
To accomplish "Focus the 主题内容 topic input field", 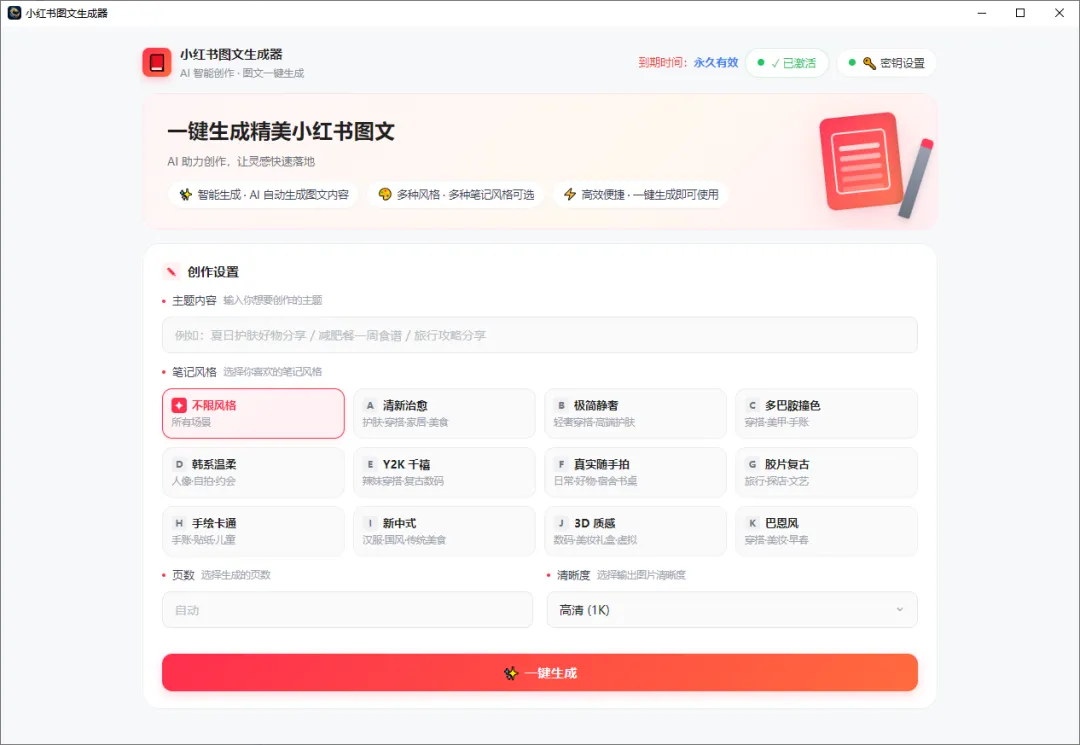I will (539, 335).
